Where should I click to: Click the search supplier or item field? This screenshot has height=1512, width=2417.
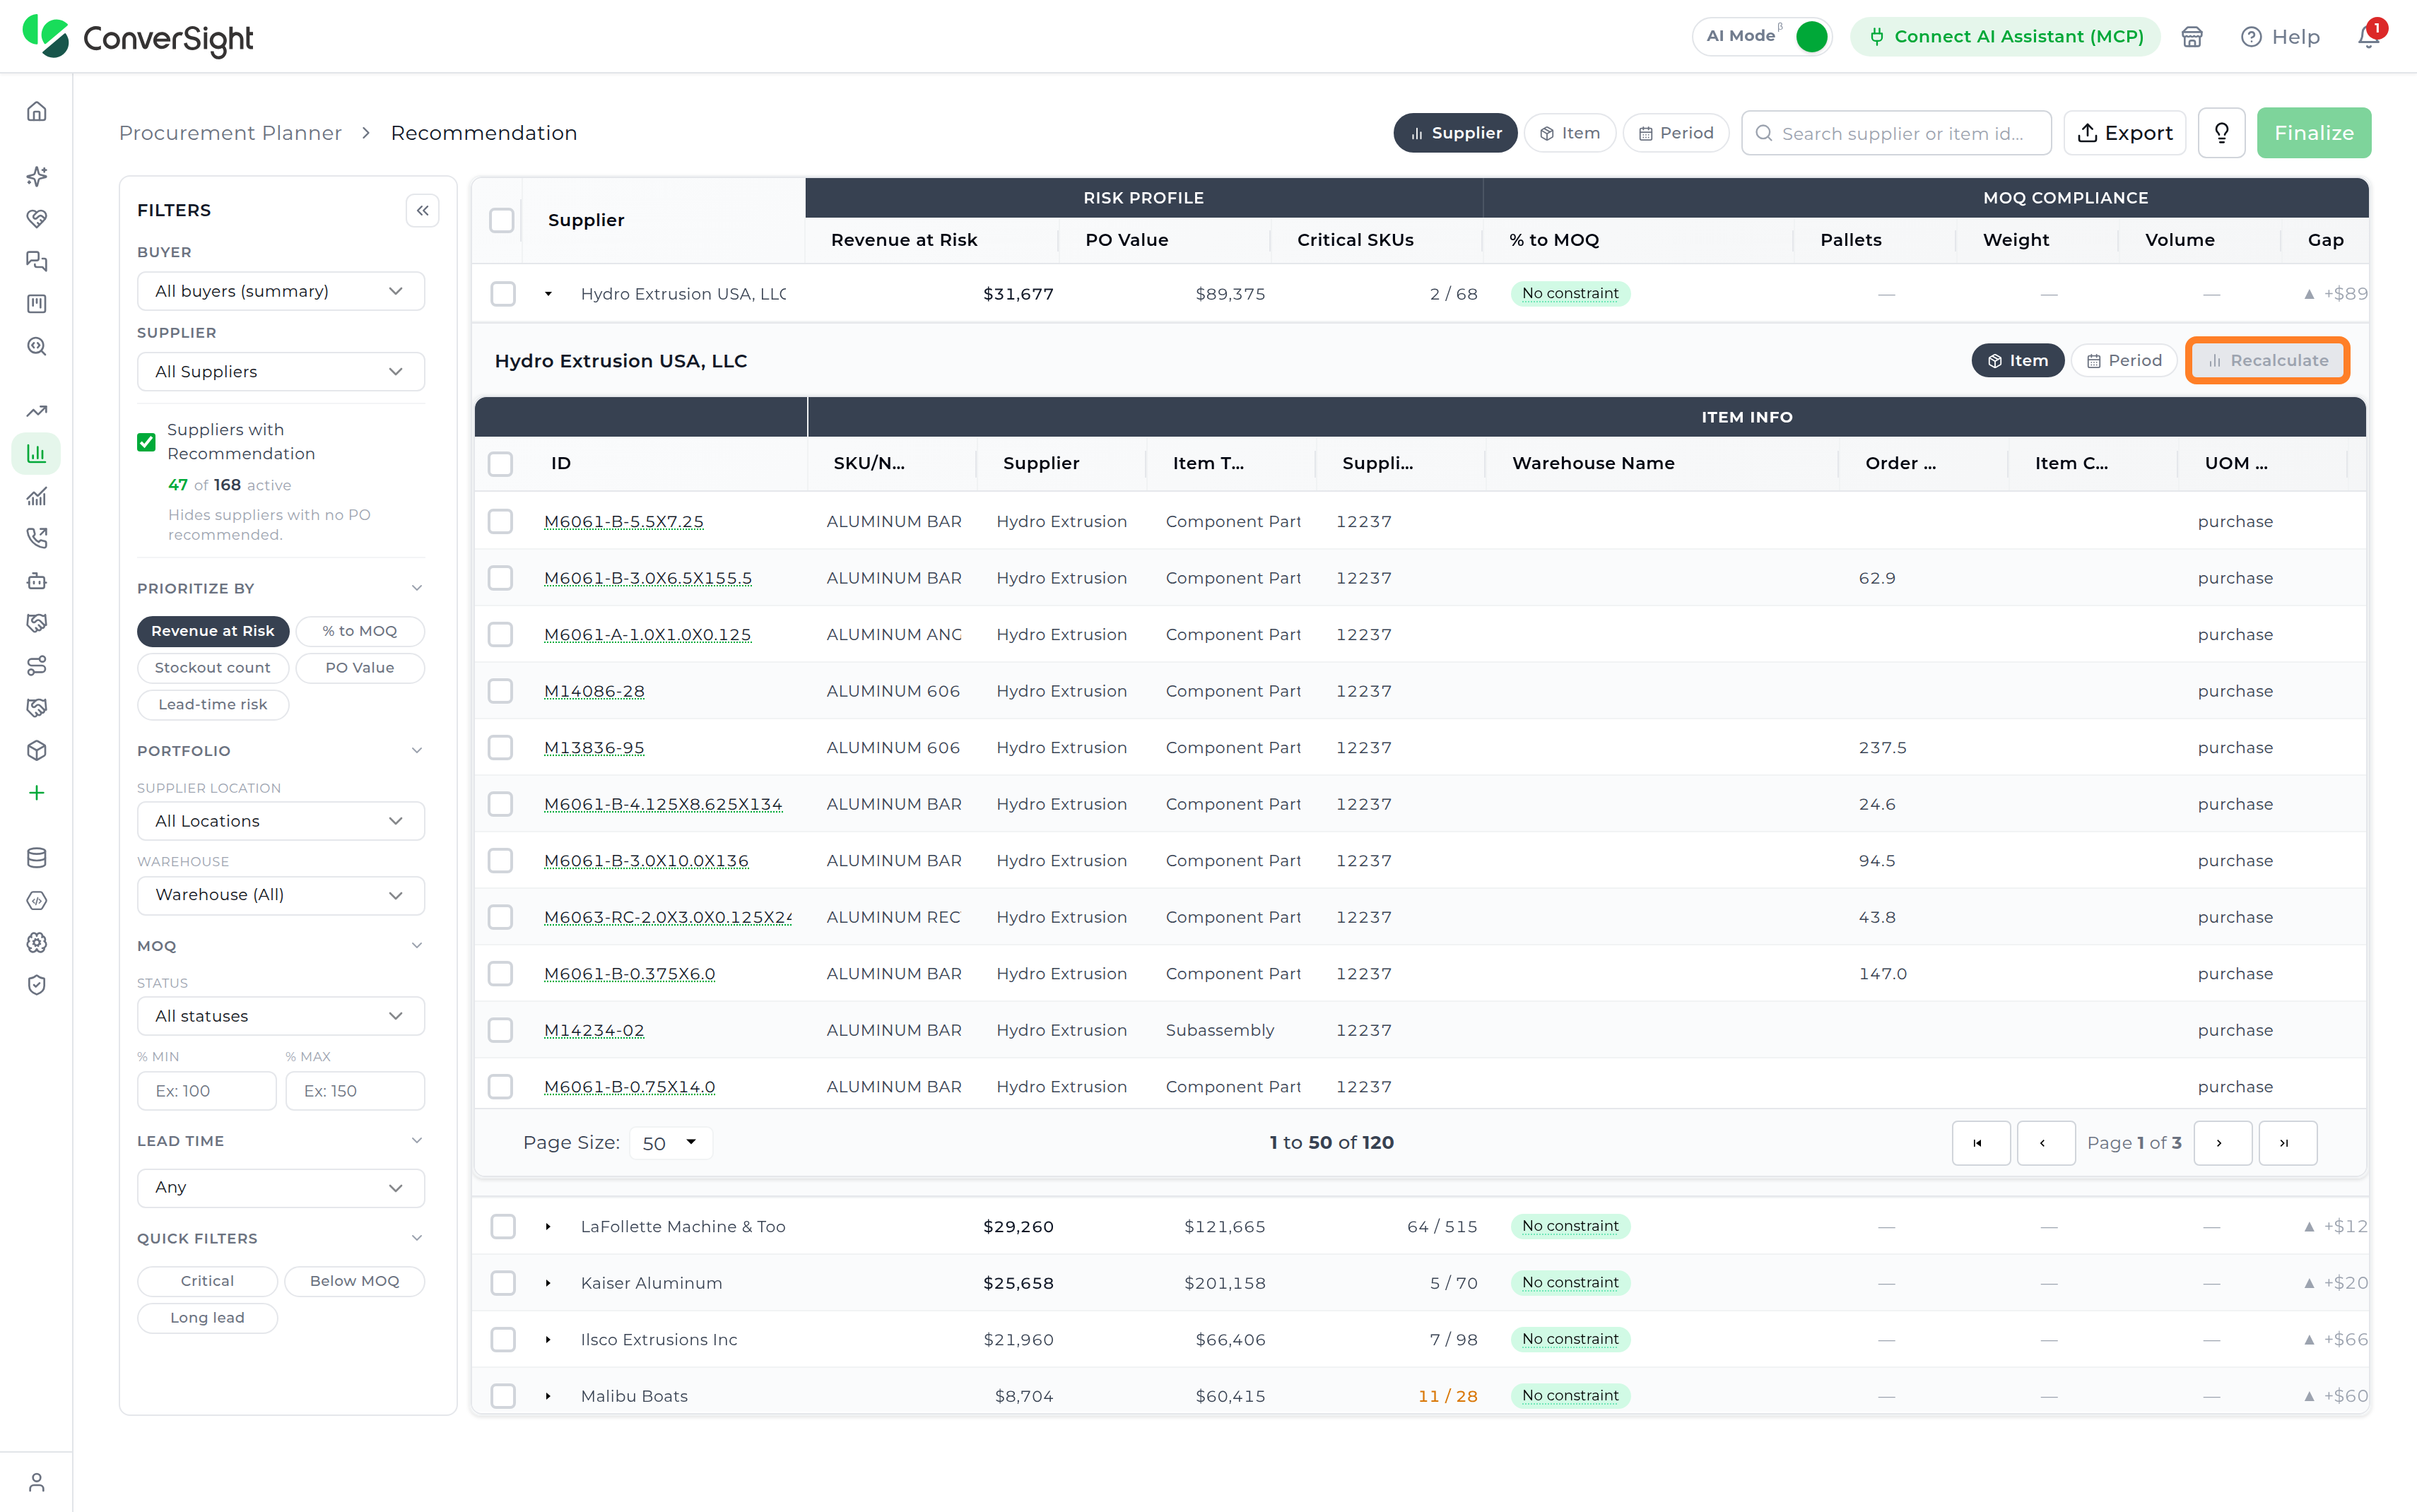pyautogui.click(x=1896, y=133)
